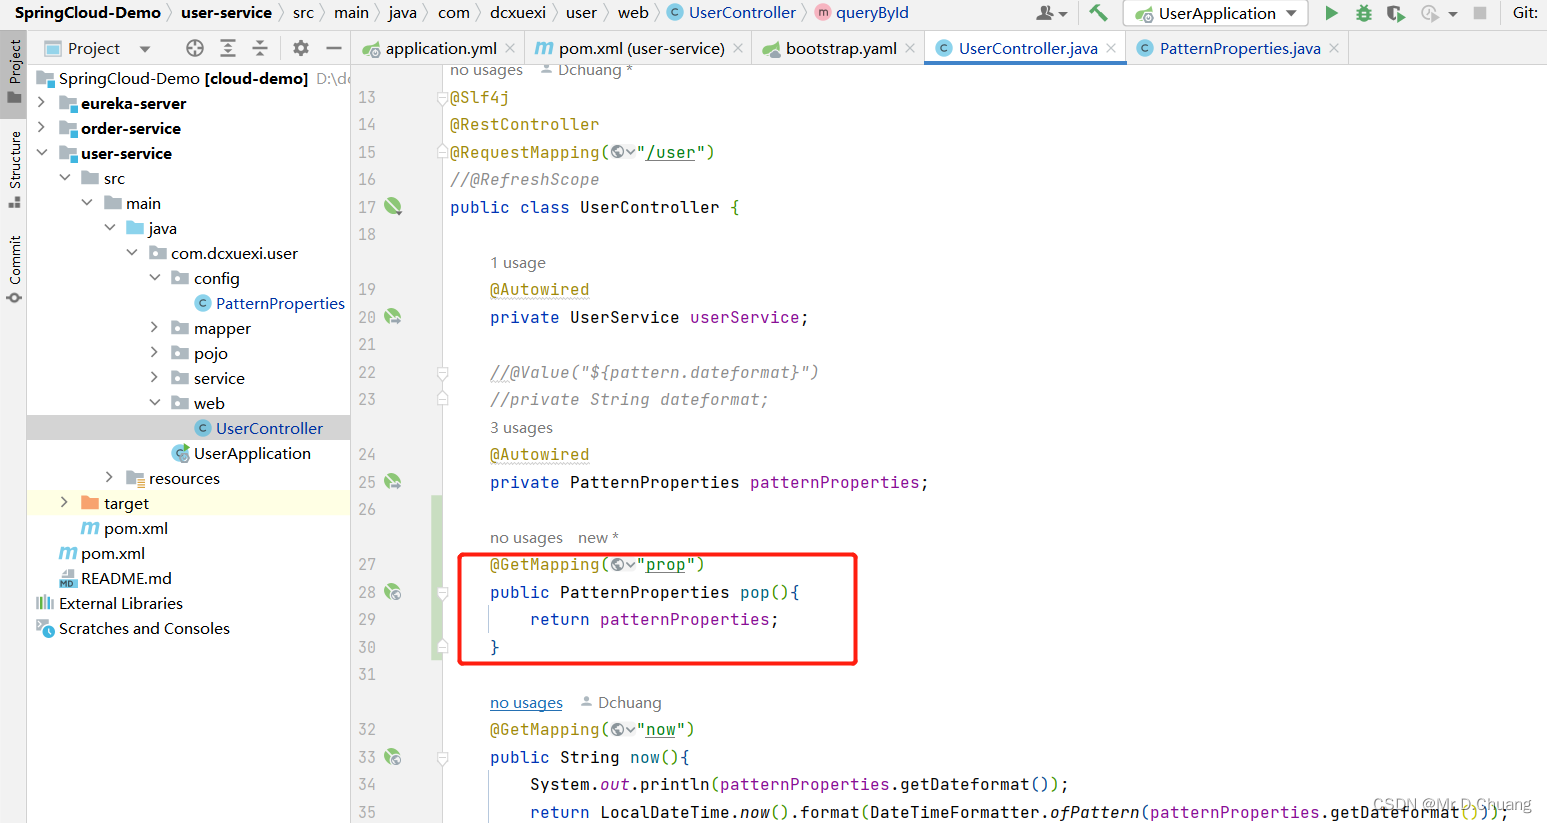Open URL globe icon in GetMapping prop
1547x823 pixels.
(x=618, y=564)
